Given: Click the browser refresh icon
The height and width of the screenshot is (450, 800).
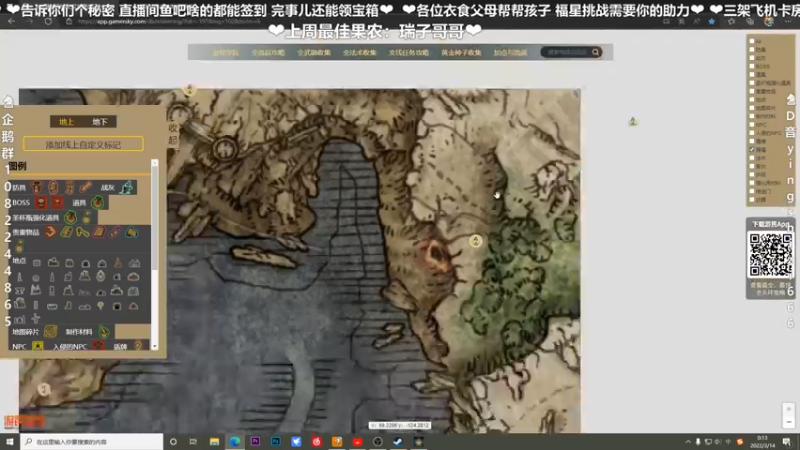Looking at the screenshot, I should click(x=48, y=21).
